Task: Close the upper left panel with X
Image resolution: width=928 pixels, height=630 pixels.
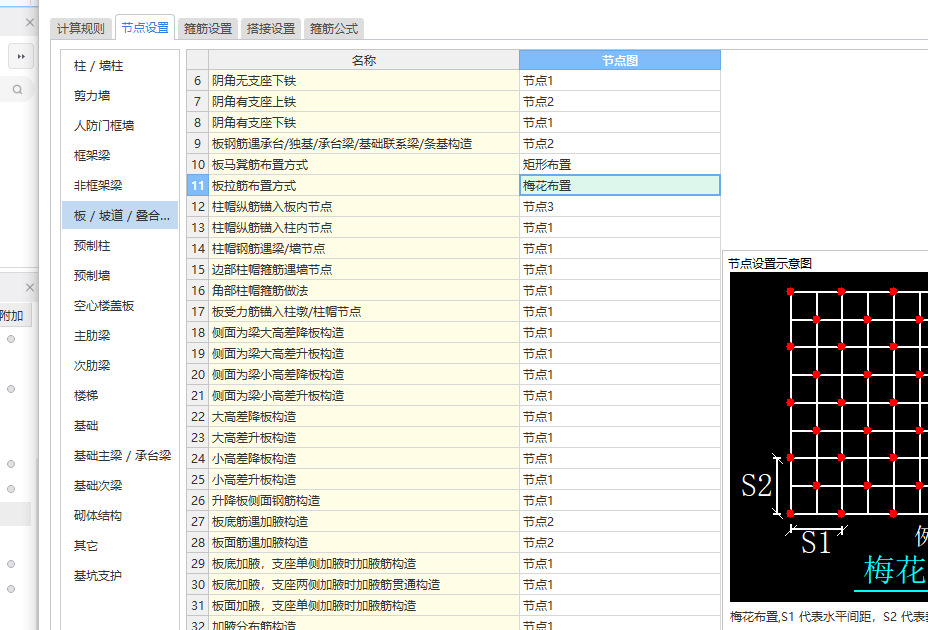Action: [30, 22]
